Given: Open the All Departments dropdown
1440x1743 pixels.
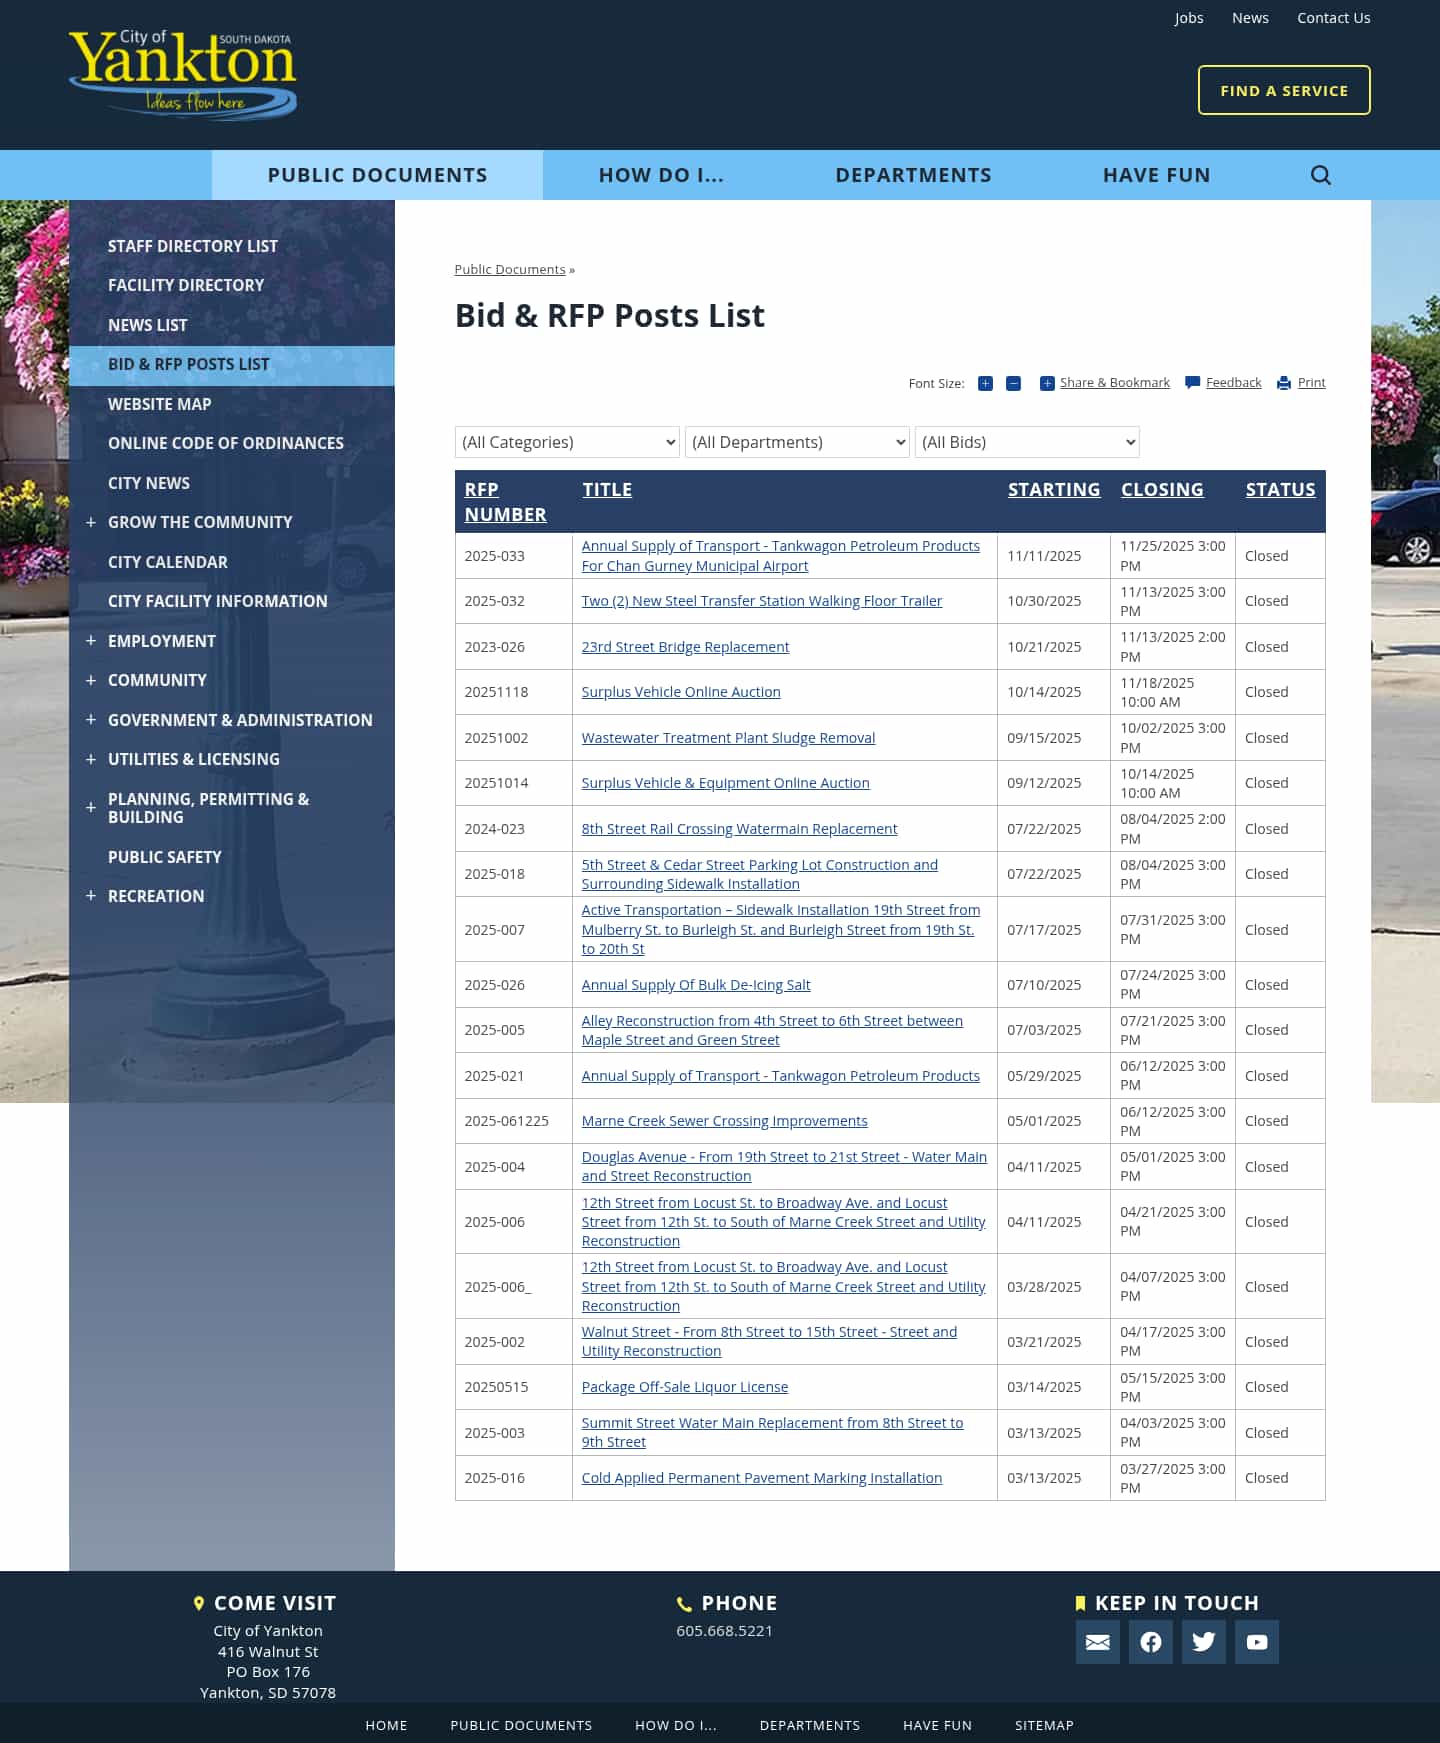Looking at the screenshot, I should coord(797,442).
